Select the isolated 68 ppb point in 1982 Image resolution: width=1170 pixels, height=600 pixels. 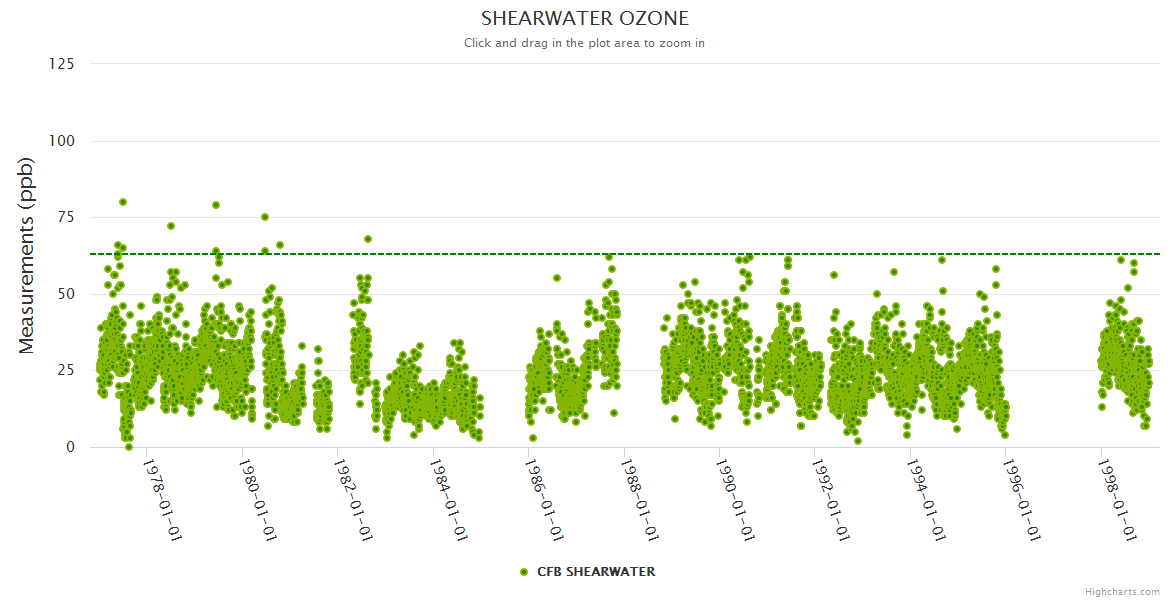(368, 239)
